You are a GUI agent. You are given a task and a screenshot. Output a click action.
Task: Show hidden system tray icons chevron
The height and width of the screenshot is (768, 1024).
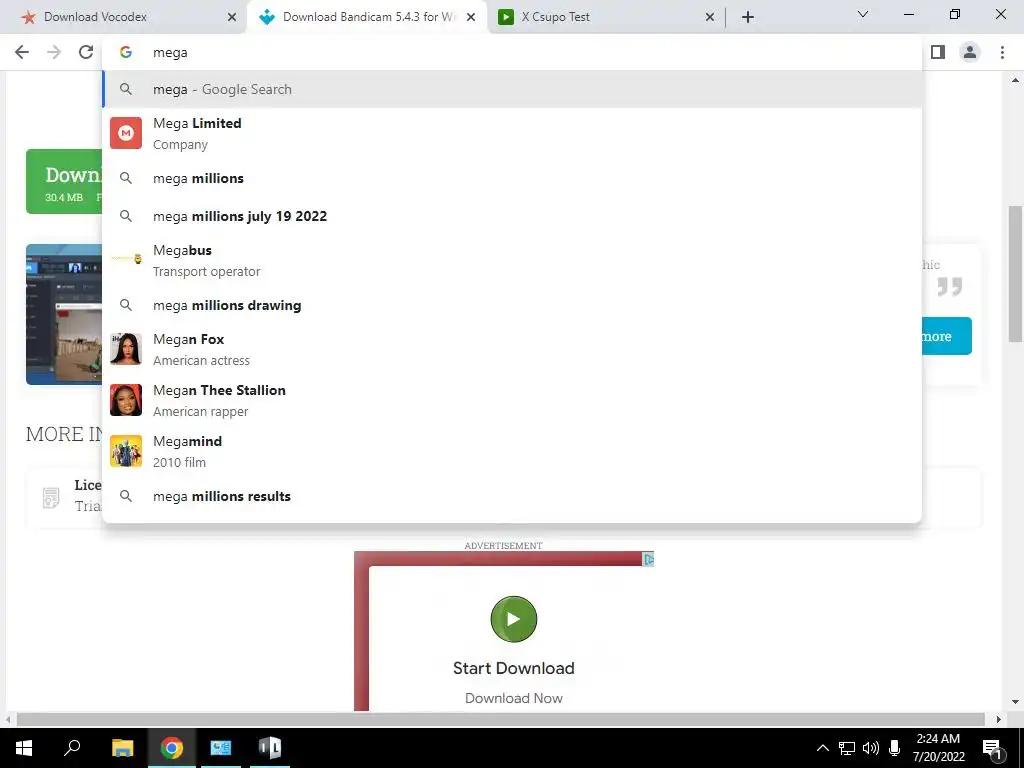pos(823,748)
